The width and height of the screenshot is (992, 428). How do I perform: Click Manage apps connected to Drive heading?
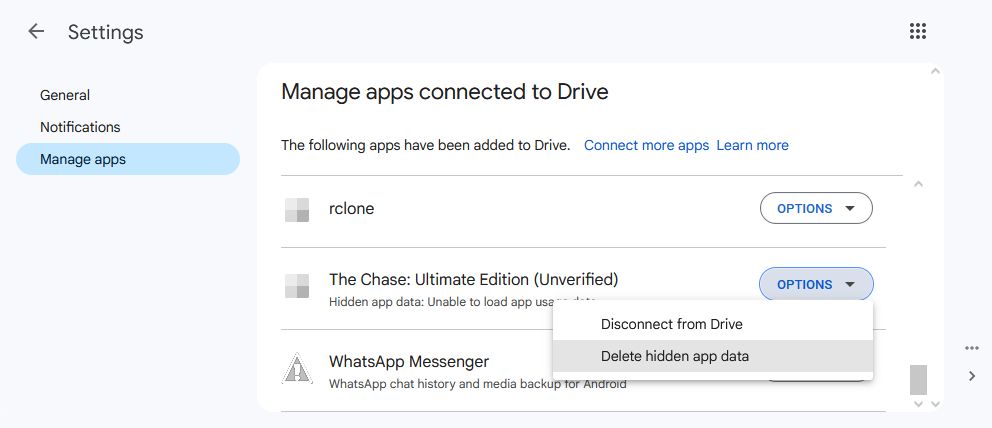click(x=445, y=92)
